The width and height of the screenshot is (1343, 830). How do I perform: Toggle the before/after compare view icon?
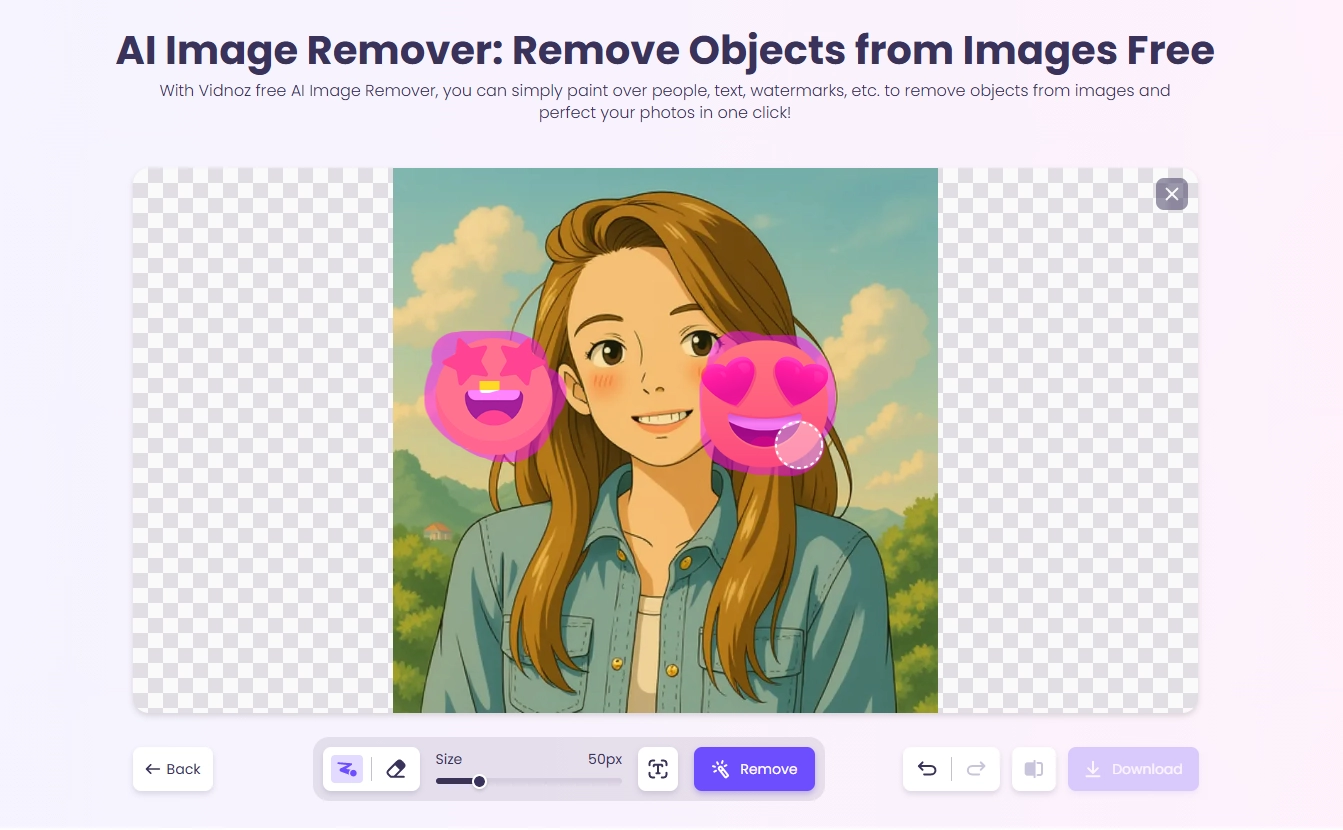[1034, 769]
